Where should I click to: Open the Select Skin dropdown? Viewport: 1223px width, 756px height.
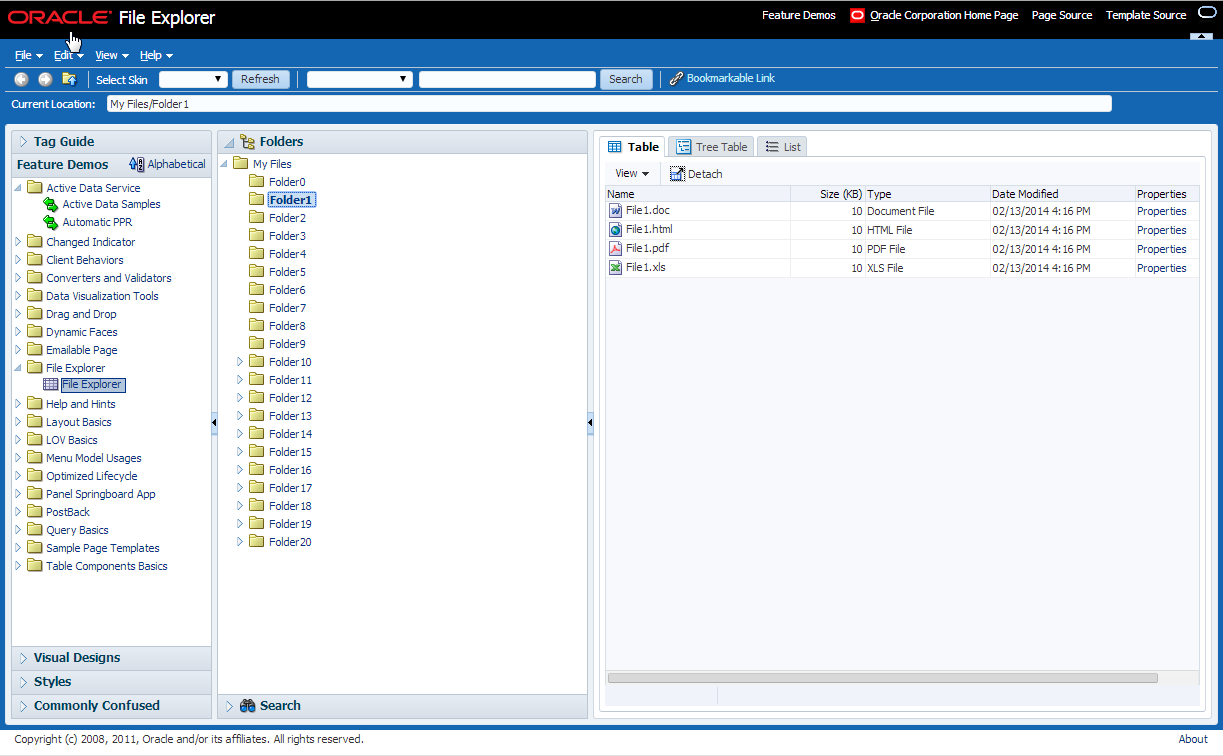193,79
